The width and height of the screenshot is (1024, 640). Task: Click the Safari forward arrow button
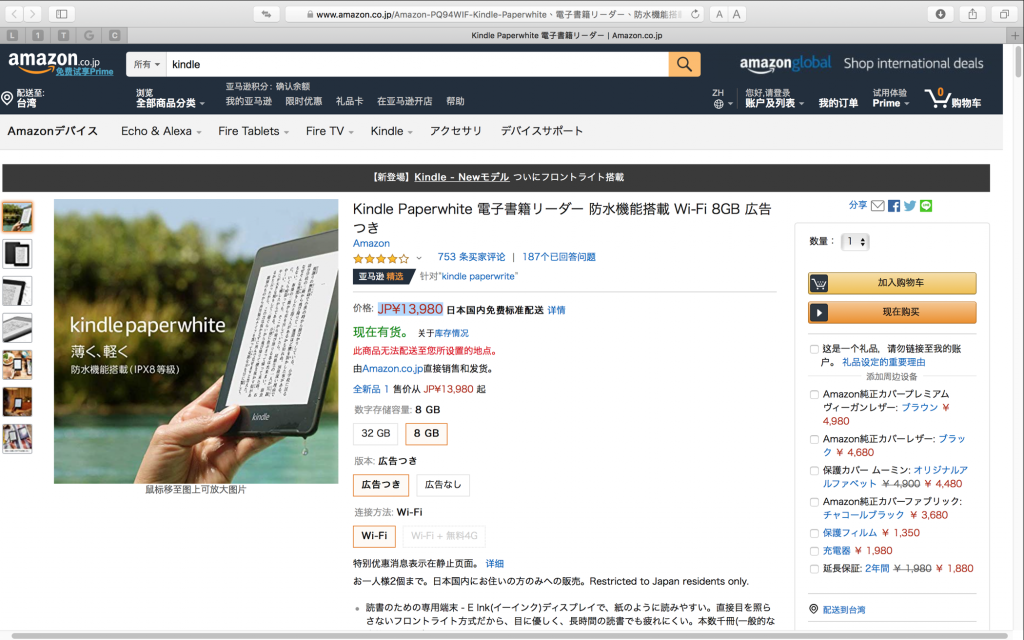32,14
